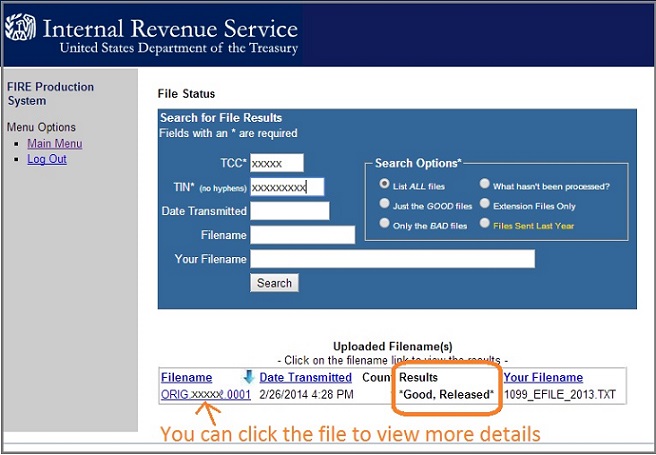656x455 pixels.
Task: Click the Filename search text box
Action: [302, 235]
